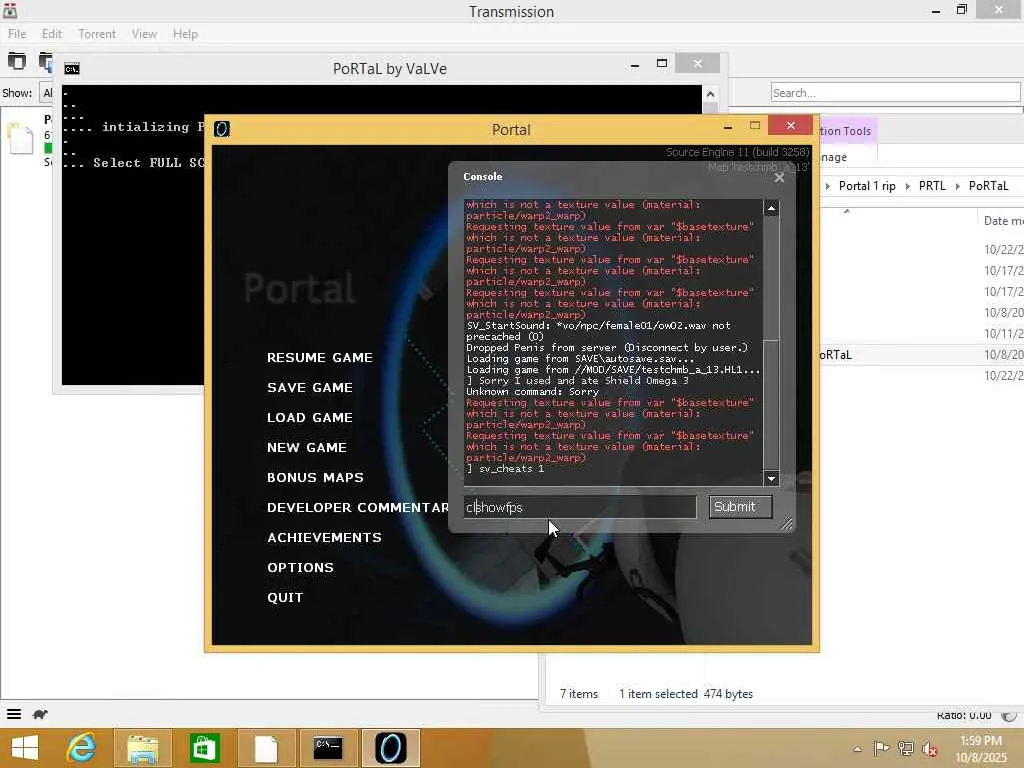The image size is (1024, 768).
Task: Open the File menu in Transmission
Action: (17, 34)
